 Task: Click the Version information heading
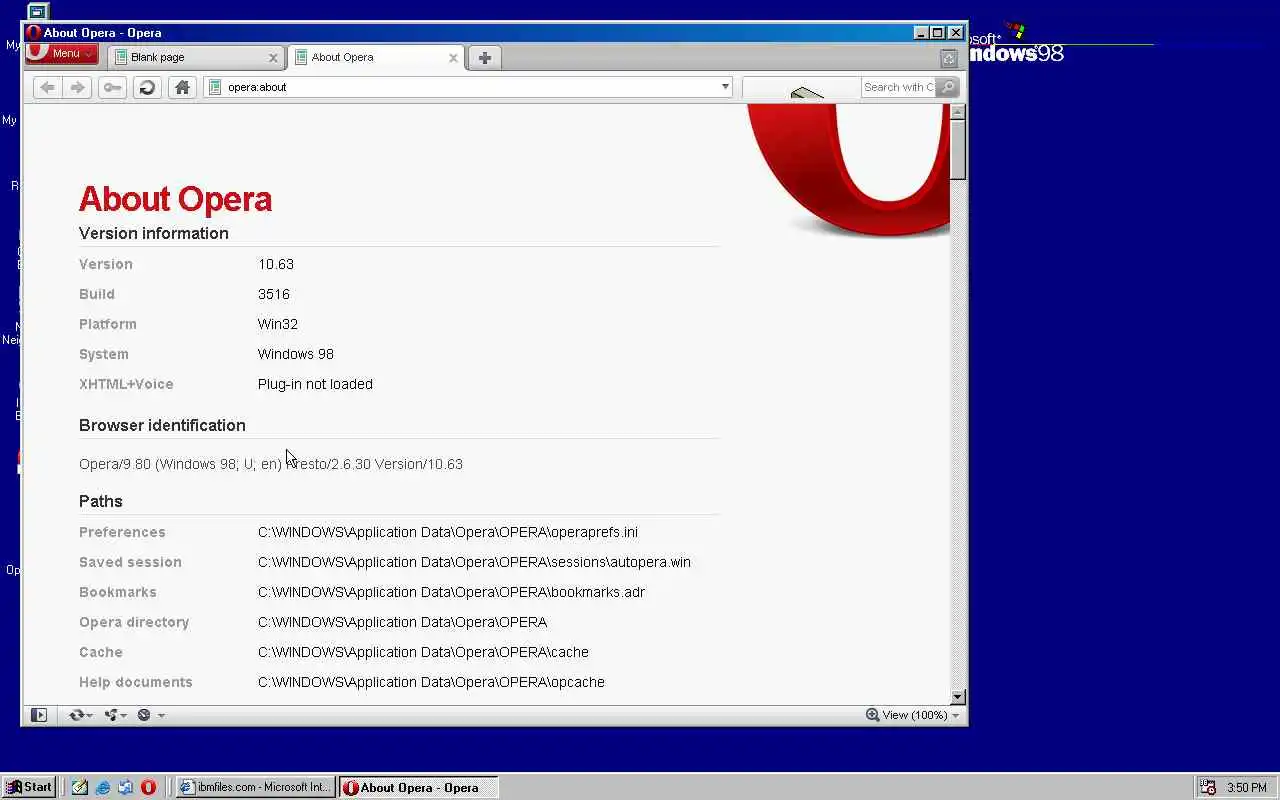pyautogui.click(x=154, y=233)
